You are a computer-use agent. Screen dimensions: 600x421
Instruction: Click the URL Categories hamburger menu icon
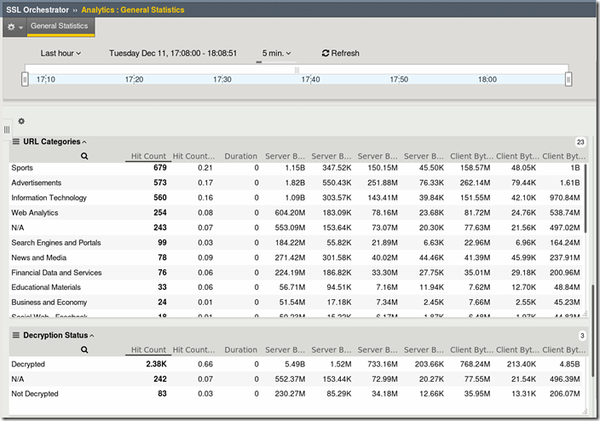point(16,142)
